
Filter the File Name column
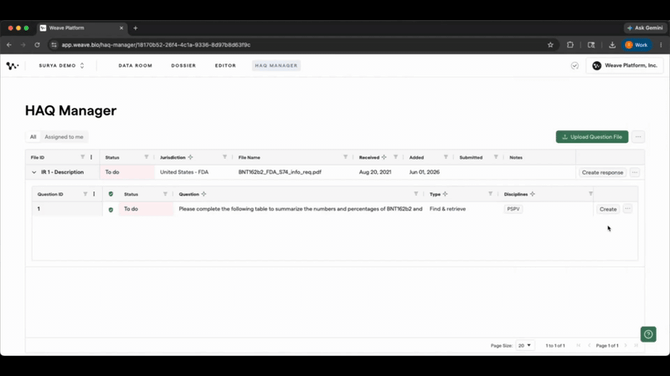coord(345,157)
